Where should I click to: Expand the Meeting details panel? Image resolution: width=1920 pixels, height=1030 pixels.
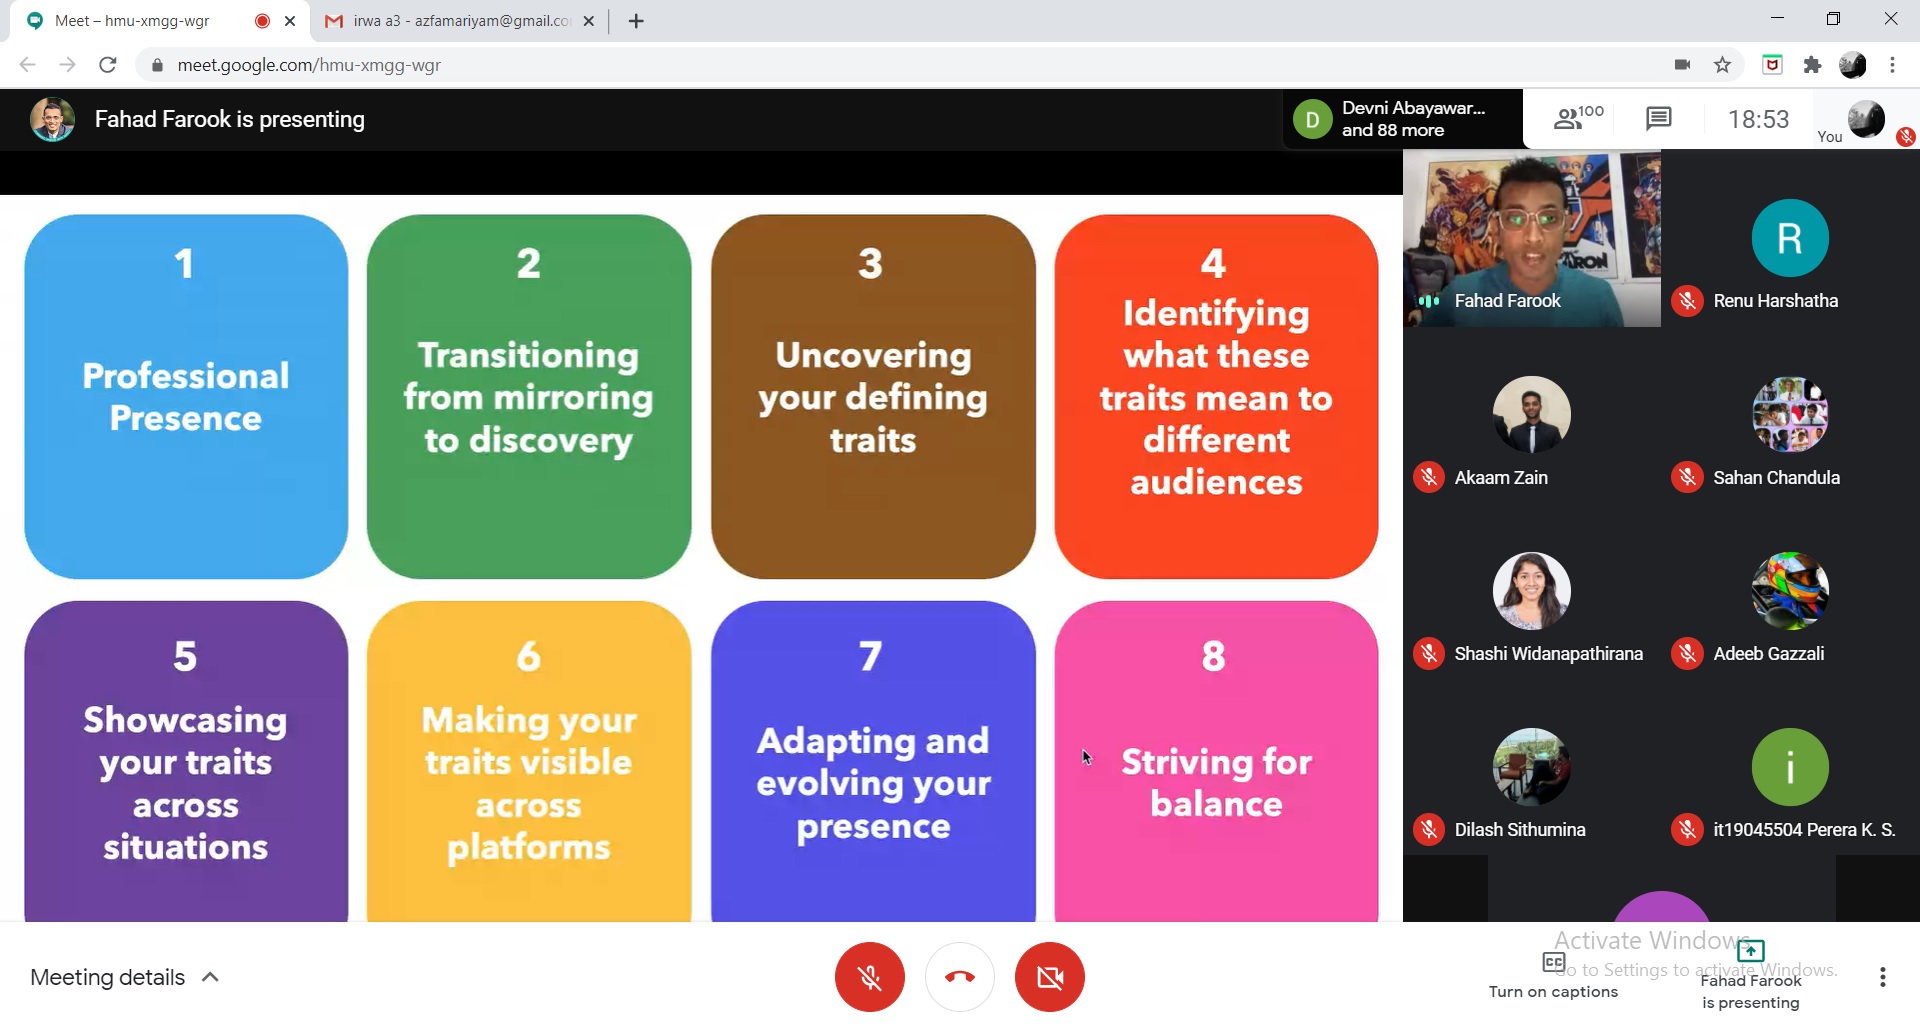click(125, 977)
